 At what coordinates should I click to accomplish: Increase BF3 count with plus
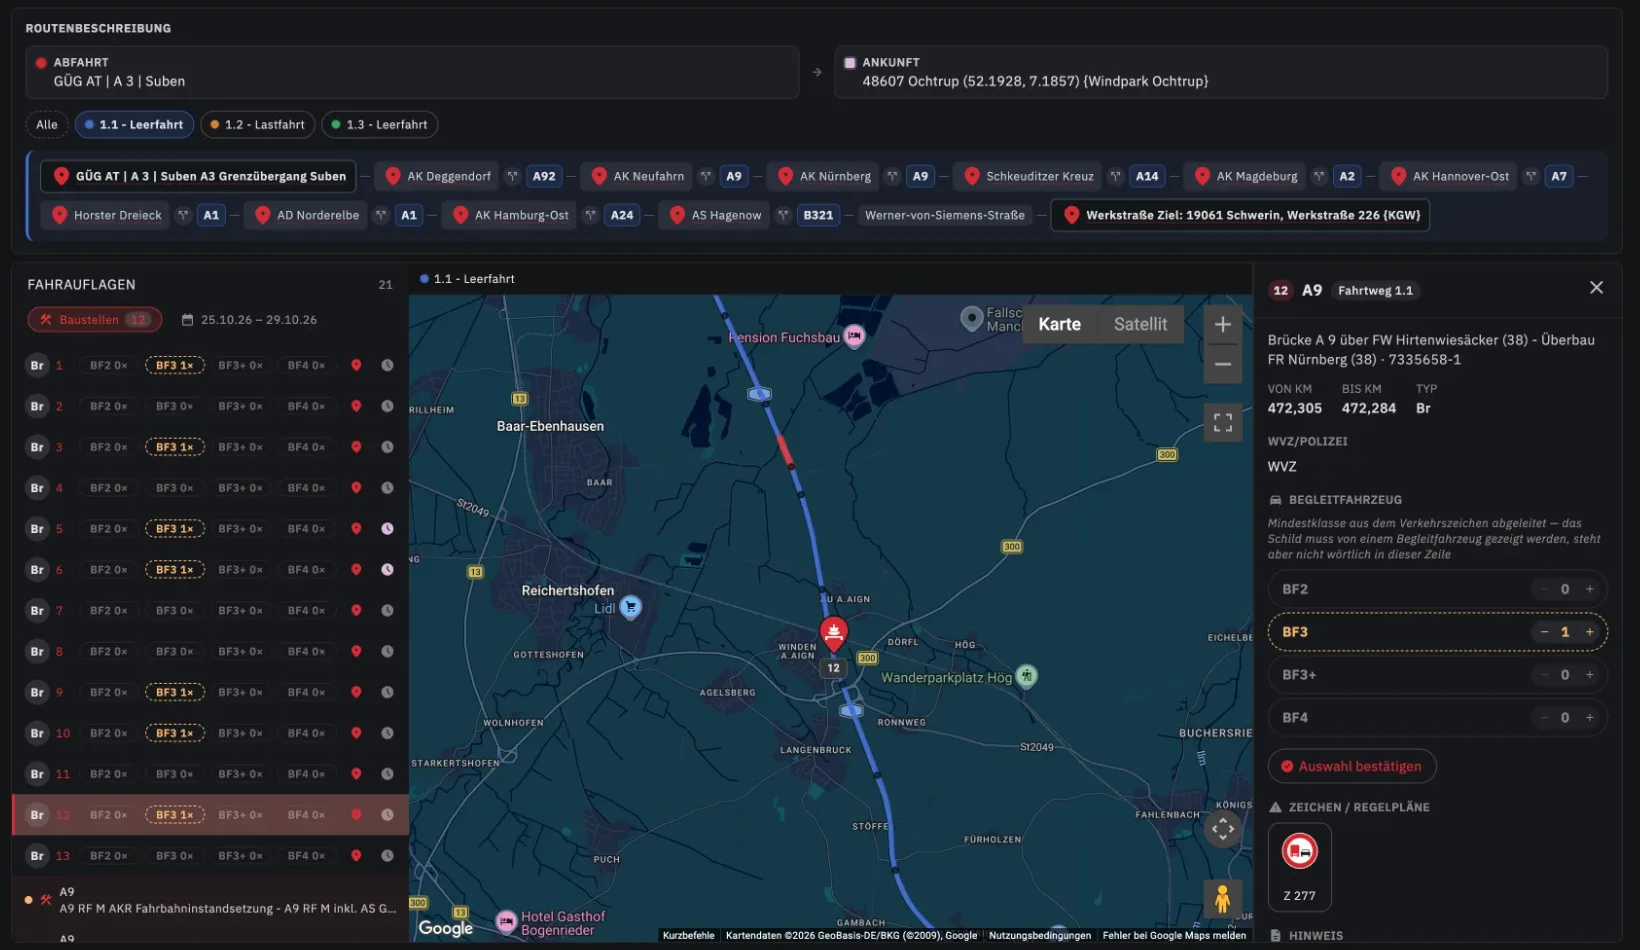[1589, 632]
